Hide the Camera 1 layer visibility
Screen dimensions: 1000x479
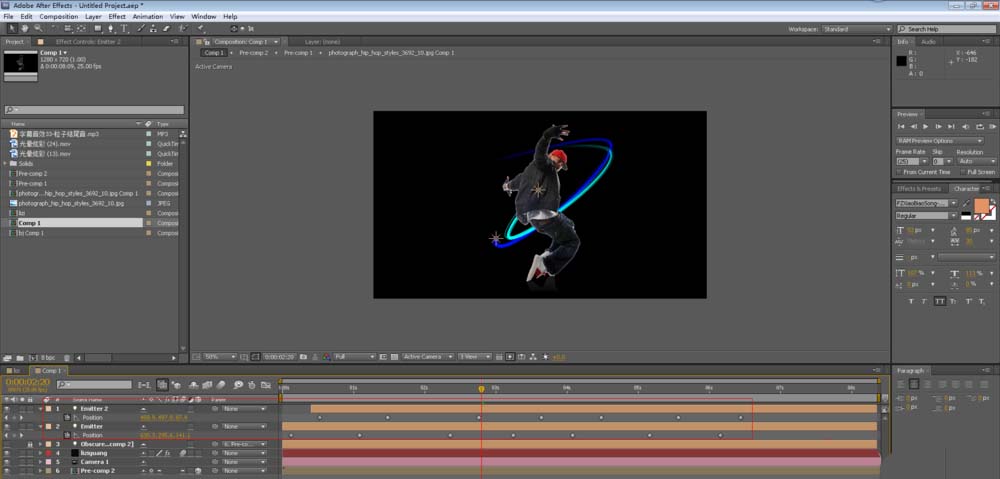pos(6,462)
